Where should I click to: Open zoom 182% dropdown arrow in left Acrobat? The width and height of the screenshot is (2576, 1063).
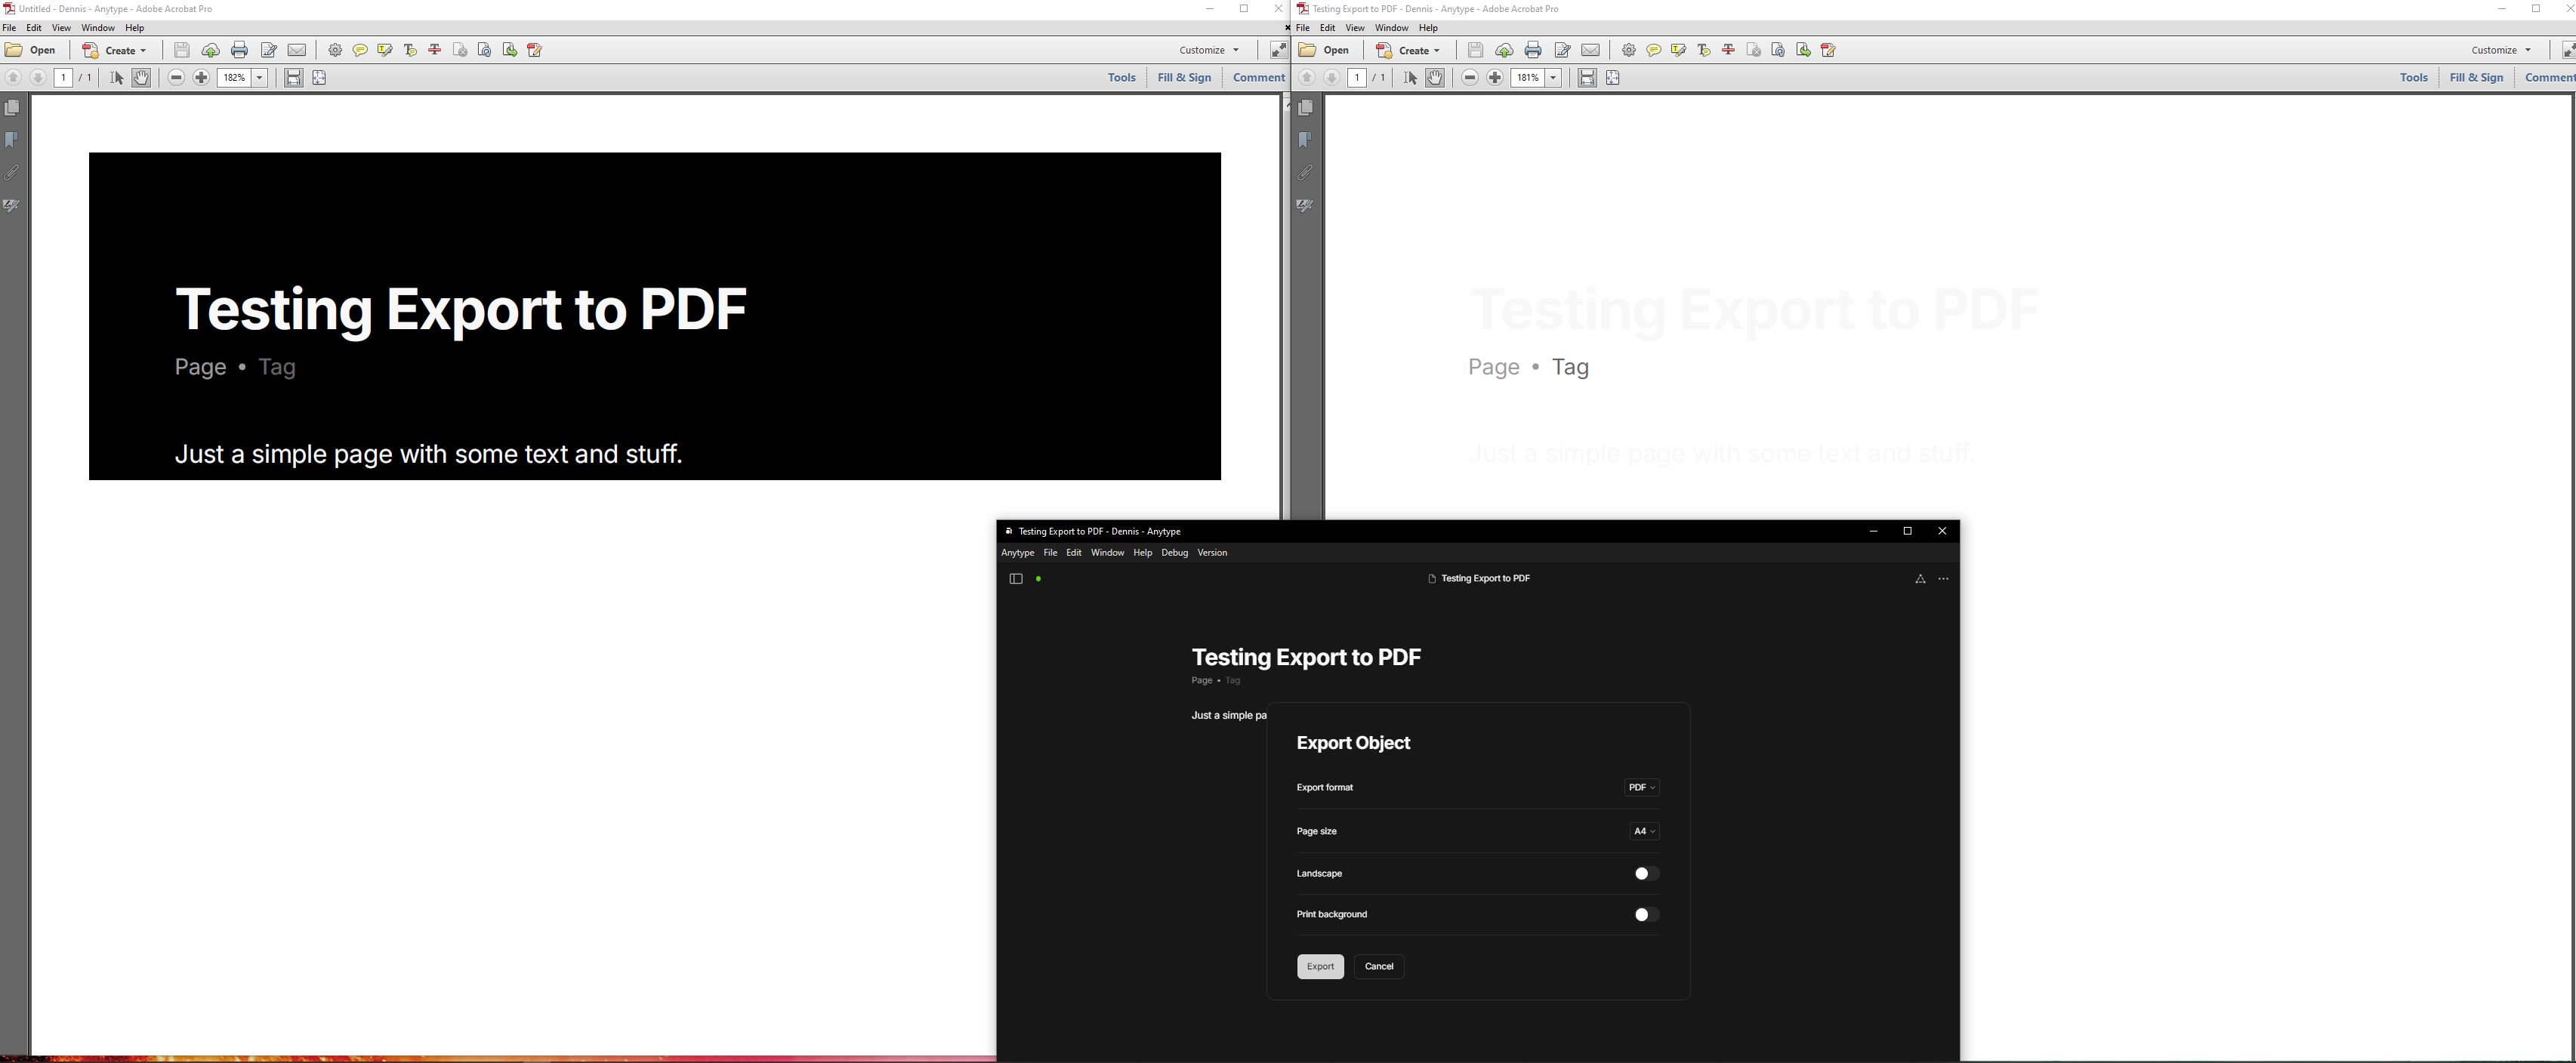click(x=260, y=78)
